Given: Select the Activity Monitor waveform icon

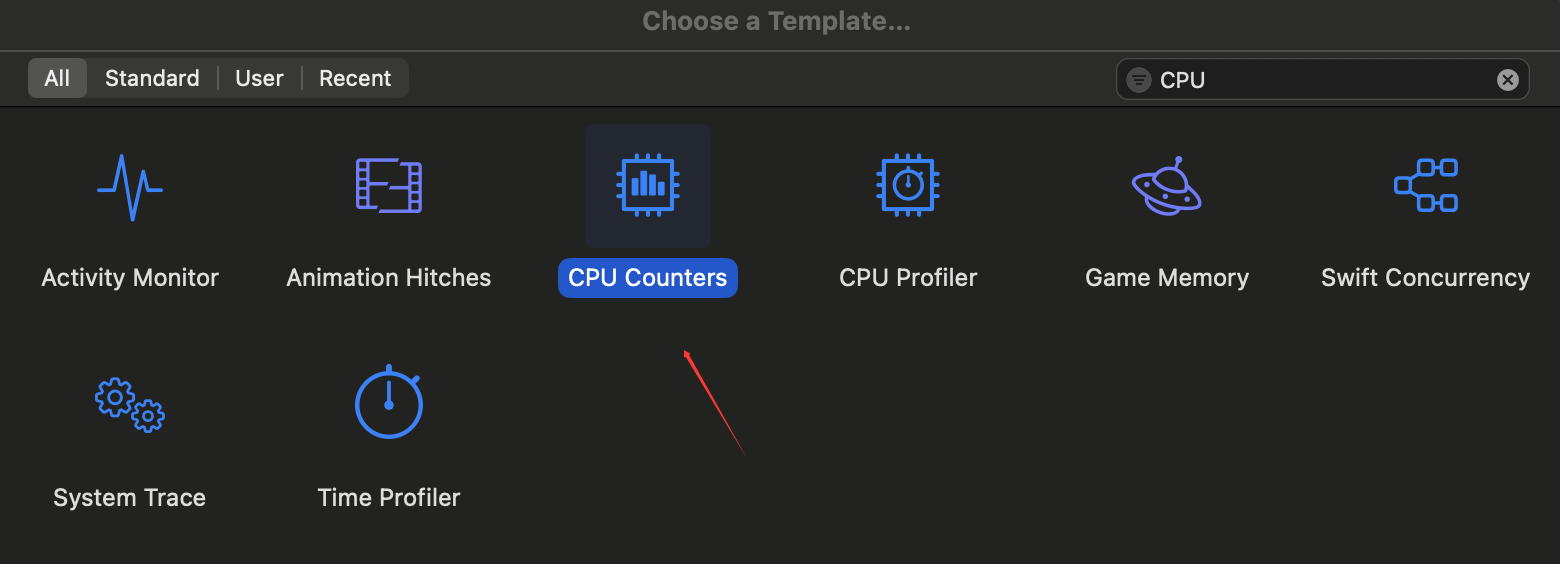Looking at the screenshot, I should point(130,187).
